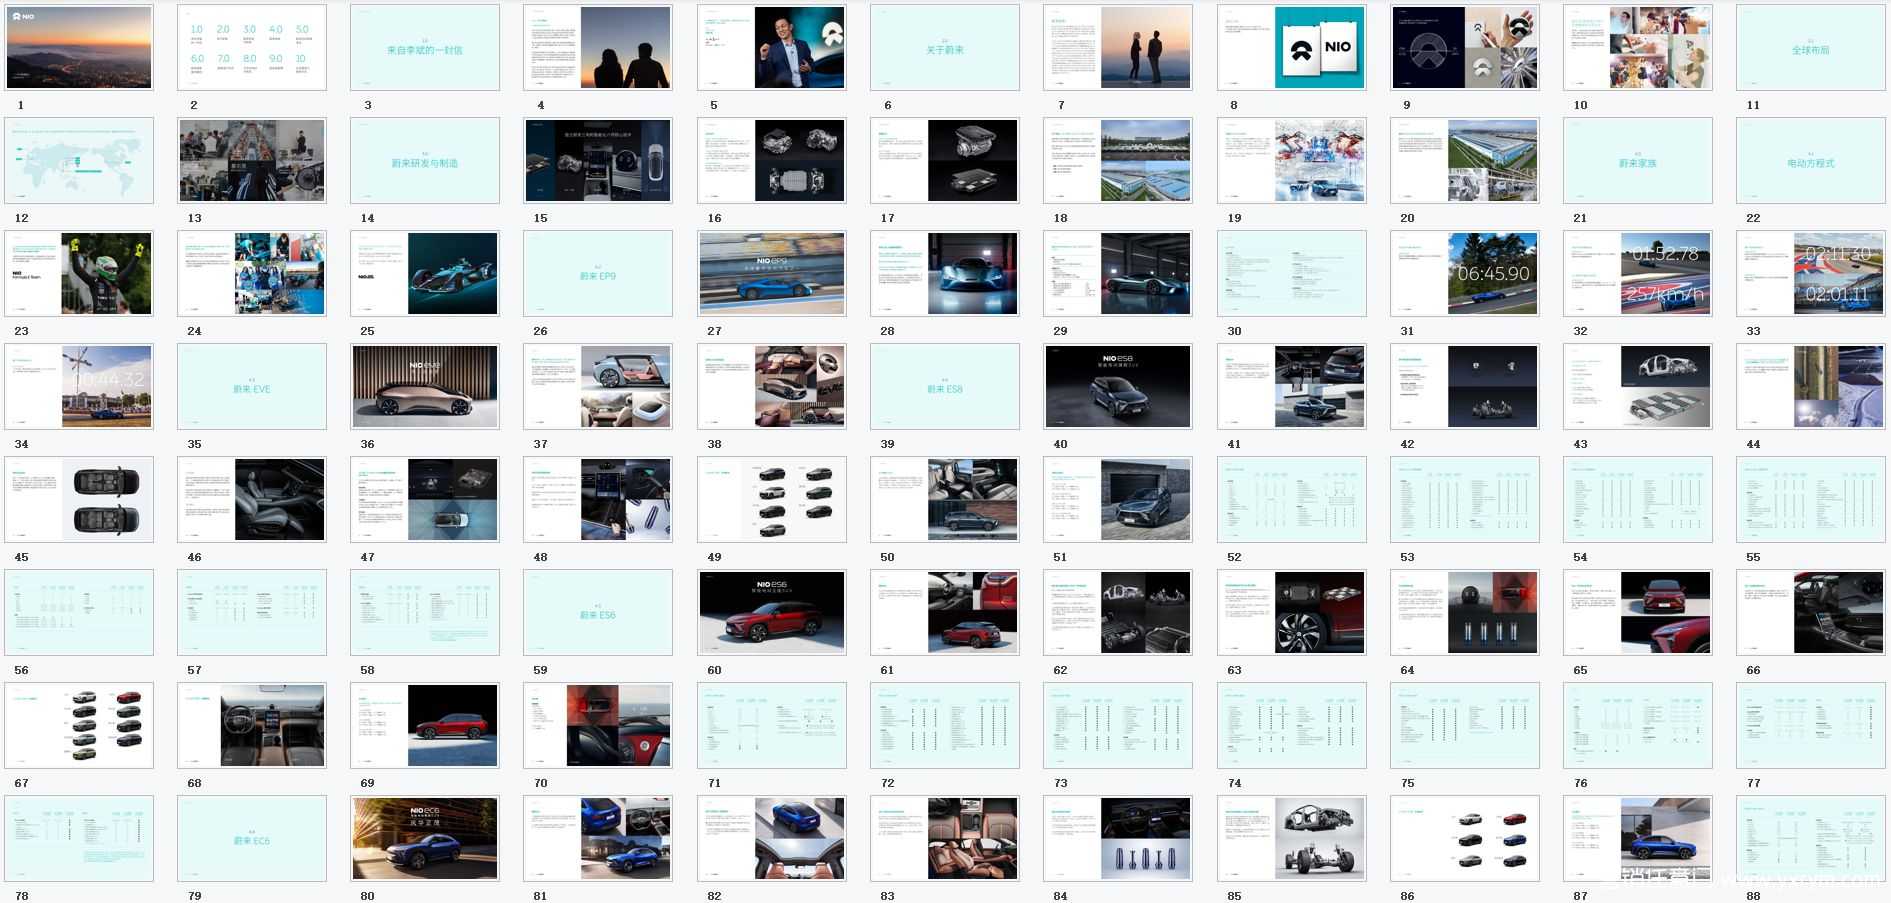Select slide 64 with four blue-lit cylinders

tap(1464, 612)
